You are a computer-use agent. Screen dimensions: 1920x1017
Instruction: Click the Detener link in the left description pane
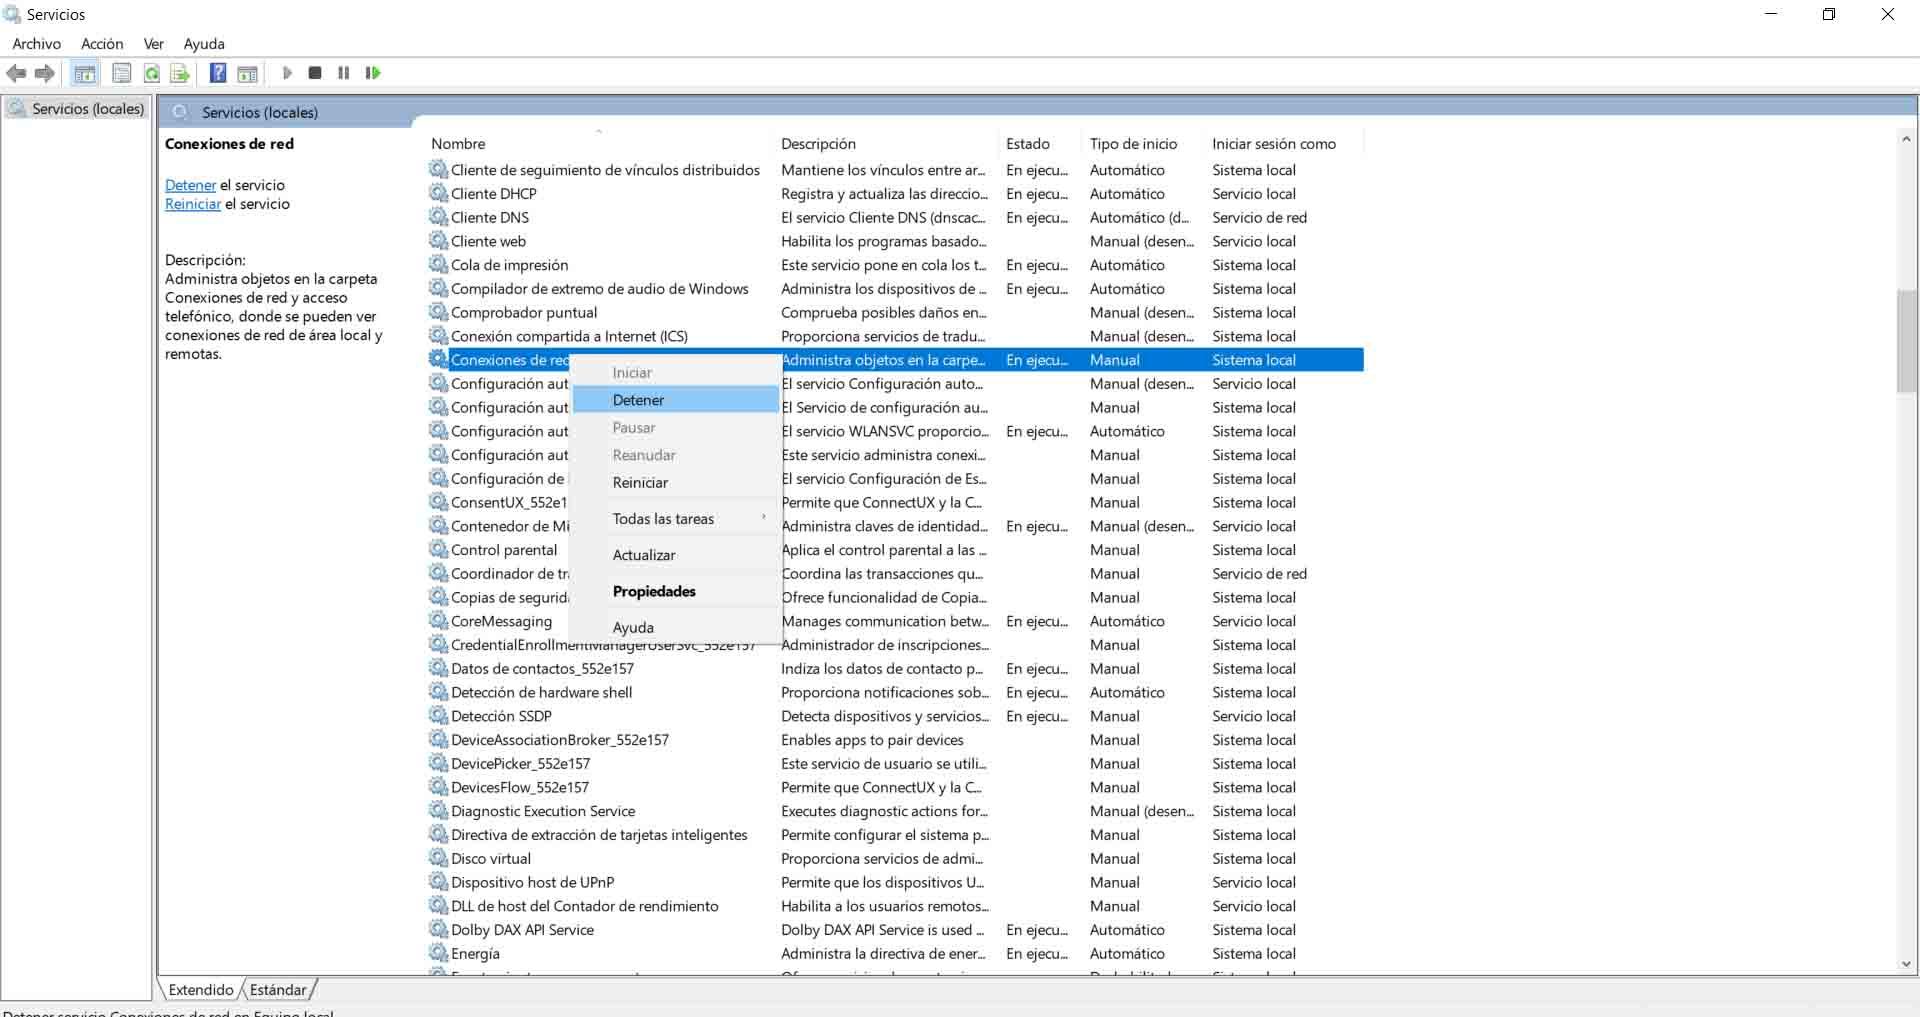pyautogui.click(x=190, y=185)
